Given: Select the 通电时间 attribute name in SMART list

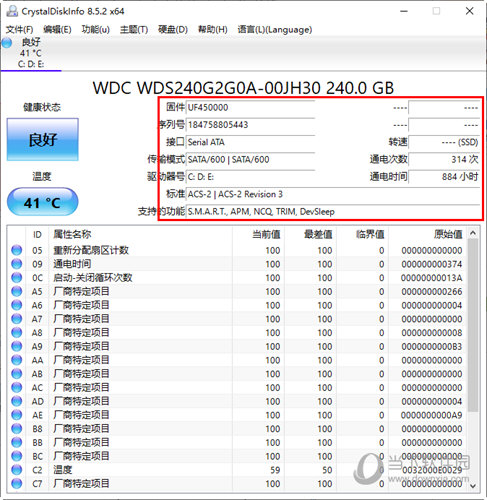Looking at the screenshot, I should pyautogui.click(x=72, y=264).
